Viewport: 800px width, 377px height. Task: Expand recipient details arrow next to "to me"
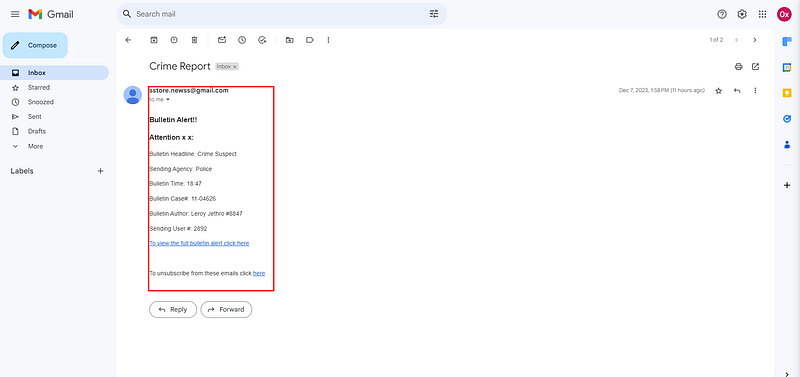tap(168, 99)
